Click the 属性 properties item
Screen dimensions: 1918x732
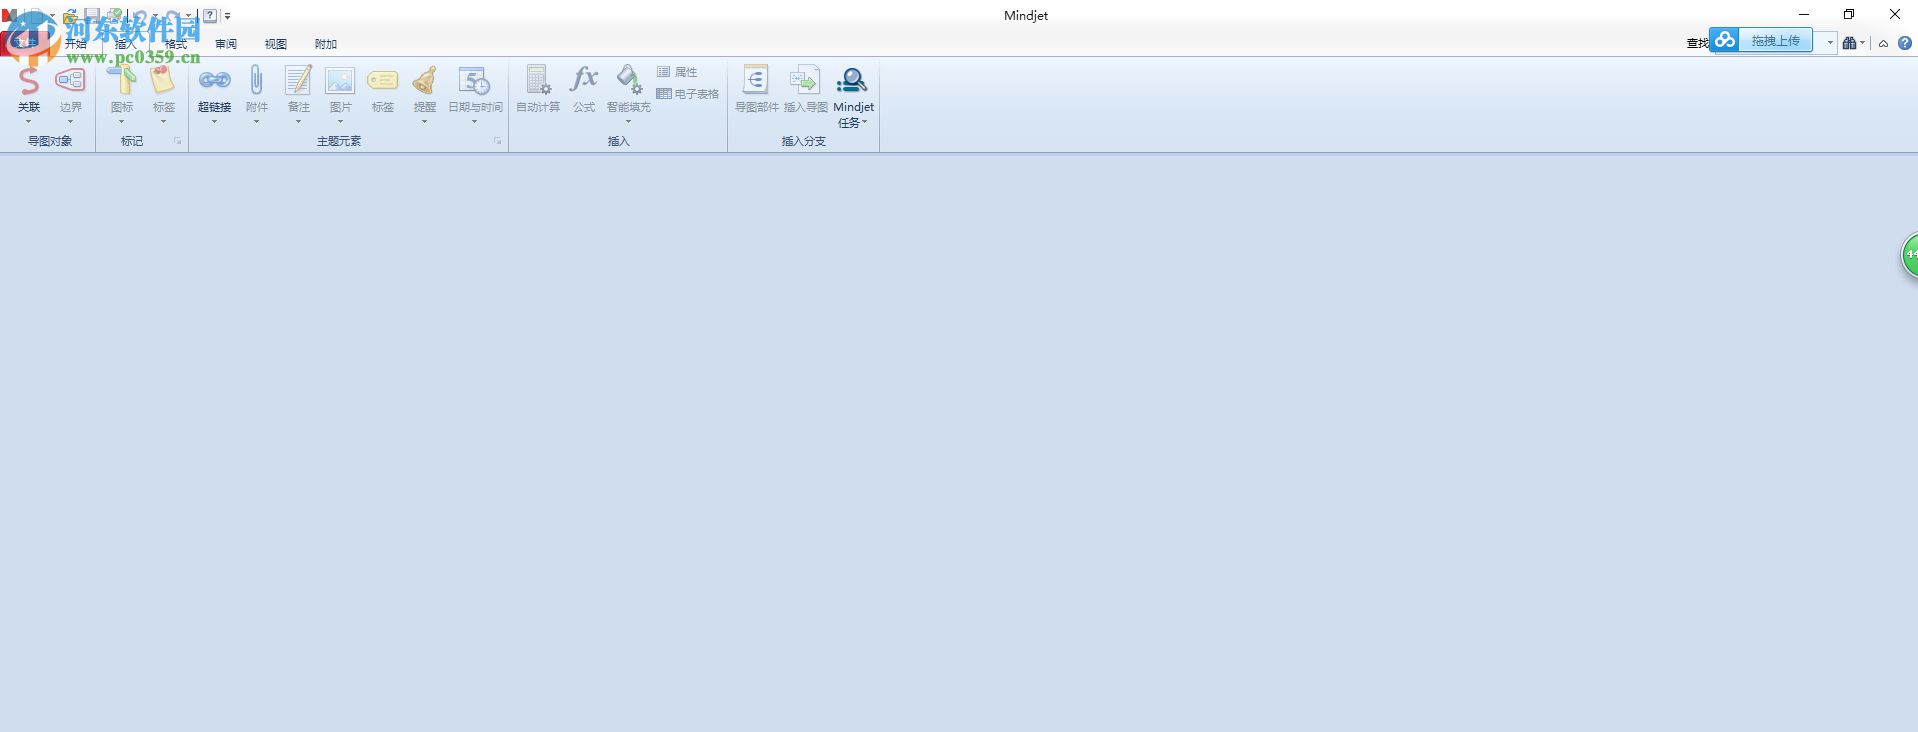(677, 72)
